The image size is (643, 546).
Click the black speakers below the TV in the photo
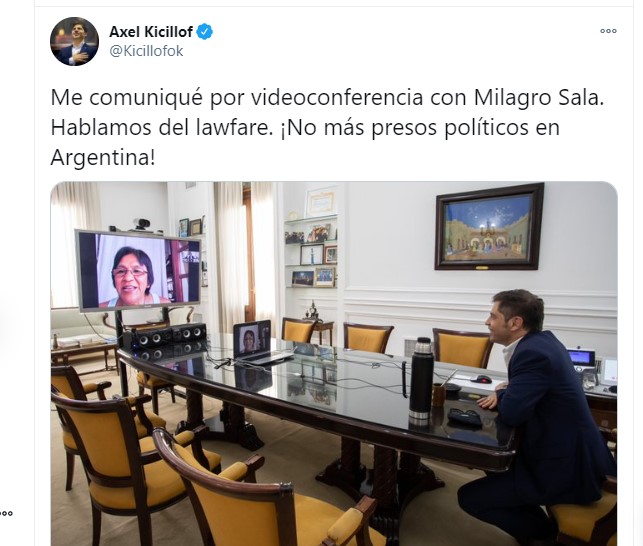pyautogui.click(x=169, y=334)
